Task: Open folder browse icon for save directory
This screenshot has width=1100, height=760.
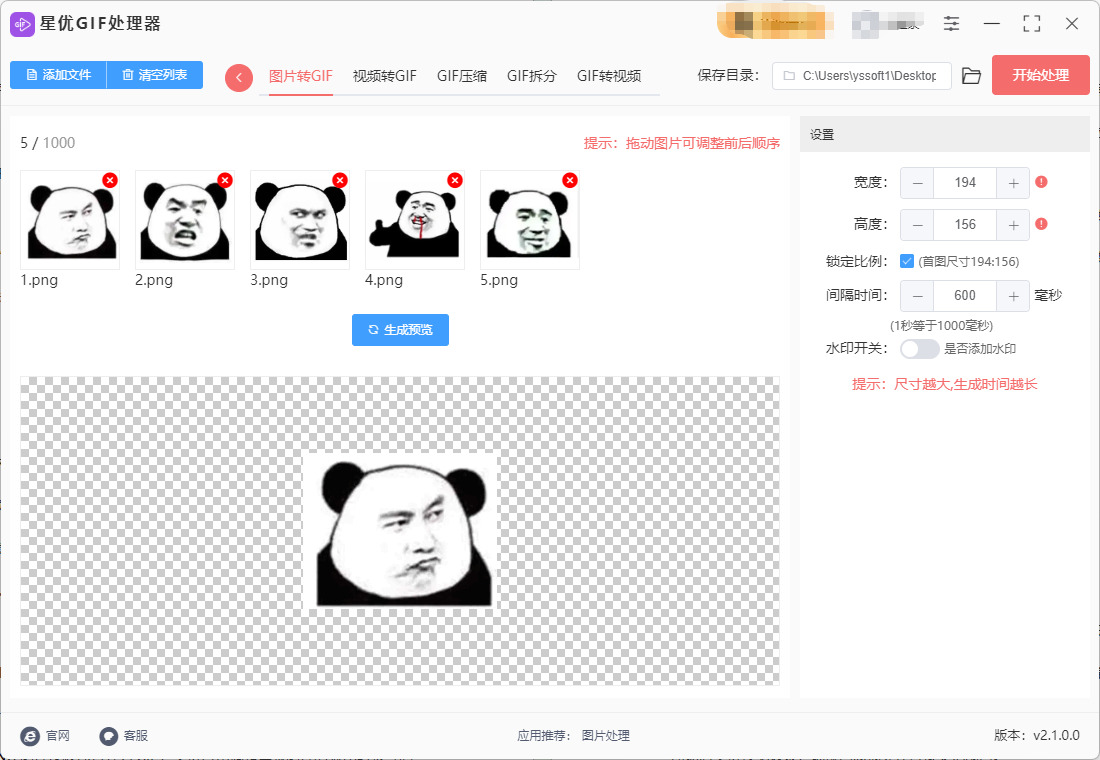Action: (971, 76)
